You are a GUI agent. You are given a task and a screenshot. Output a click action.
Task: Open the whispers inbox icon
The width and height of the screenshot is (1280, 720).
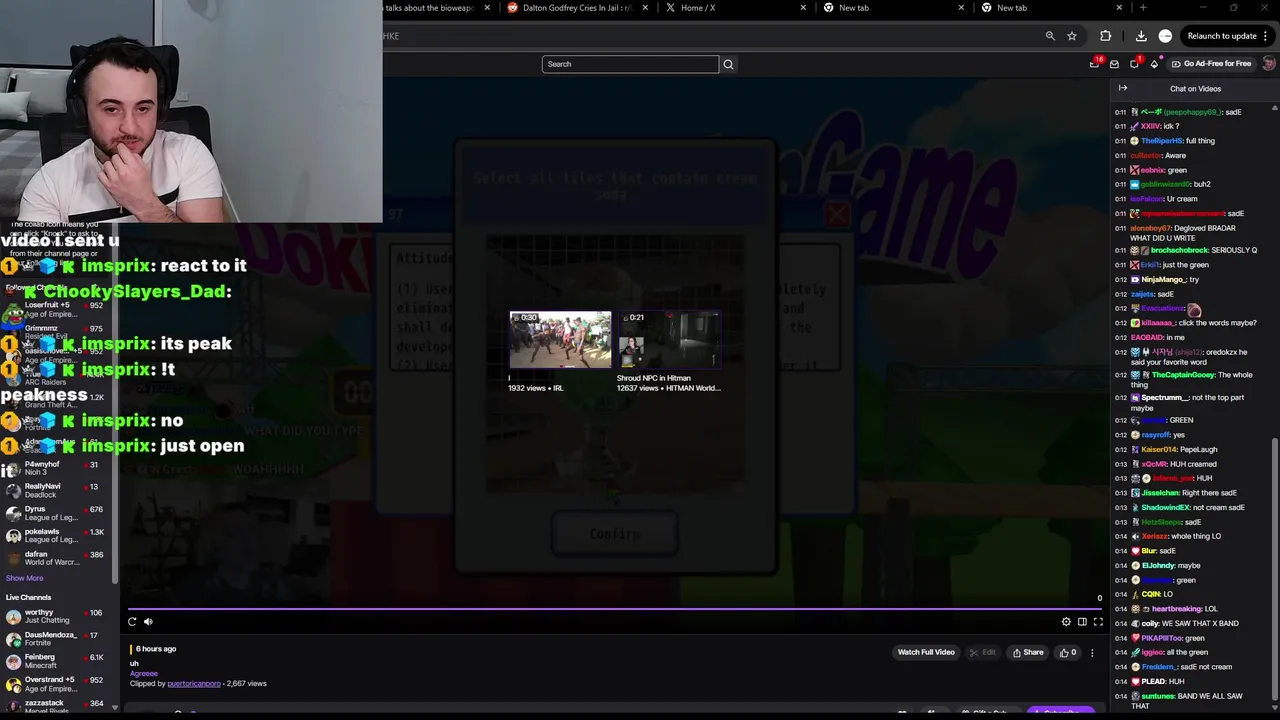click(x=1114, y=64)
